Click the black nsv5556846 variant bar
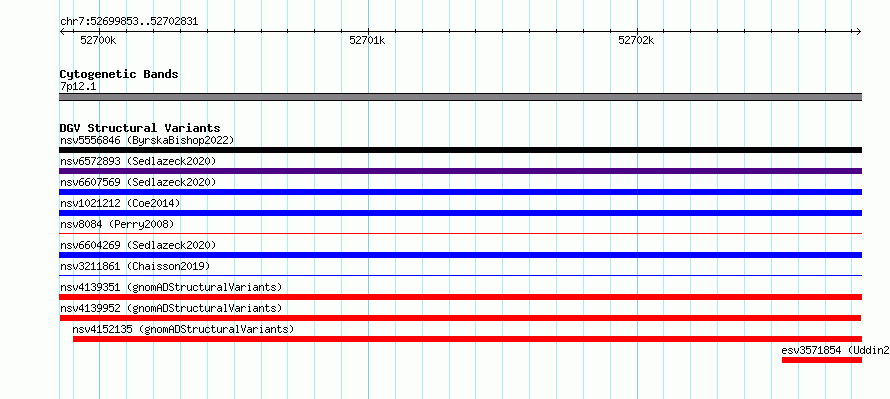The height and width of the screenshot is (399, 890). (460, 150)
